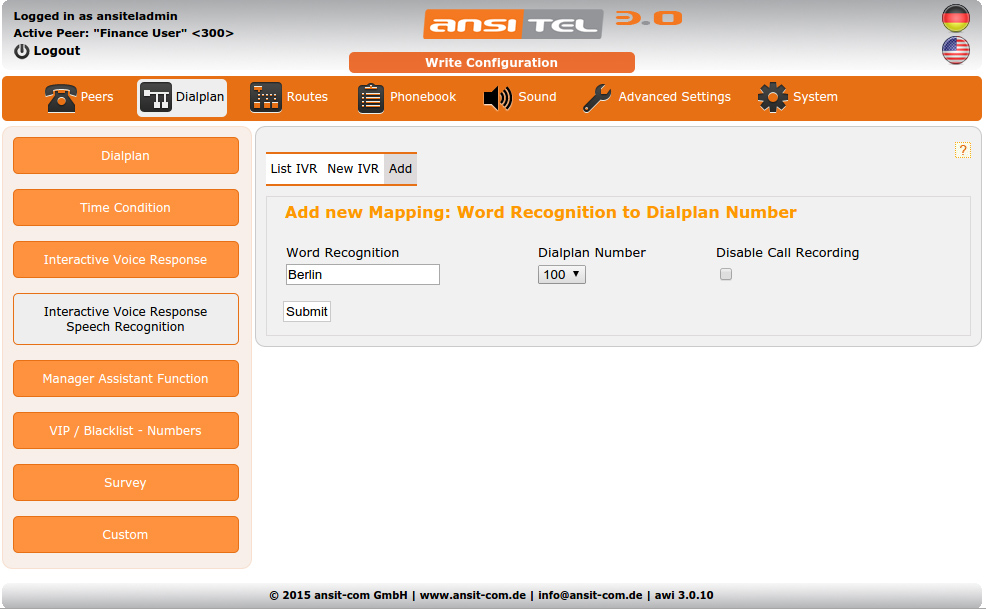Image resolution: width=986 pixels, height=609 pixels.
Task: Switch language with the German flag
Action: tap(955, 18)
